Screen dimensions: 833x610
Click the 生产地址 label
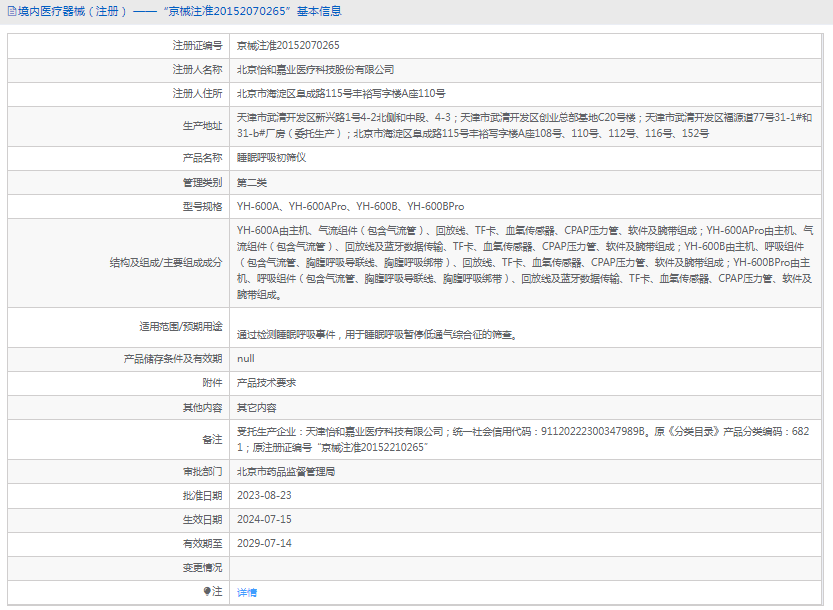202,126
